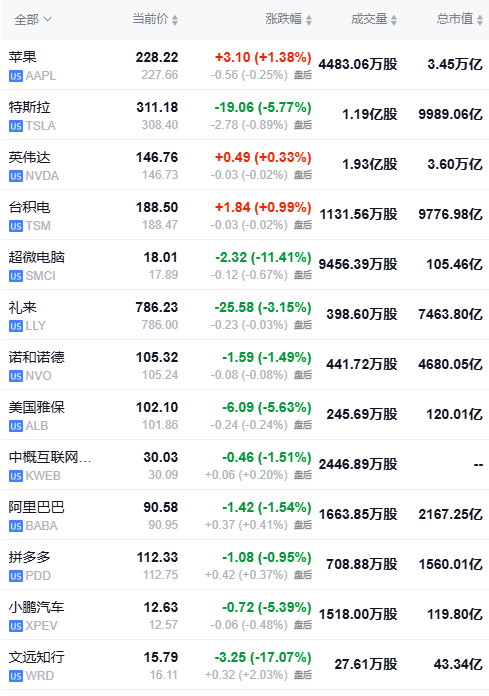Open the 特斯拉 stock row
Viewport: 489px width, 696px height.
(x=244, y=115)
